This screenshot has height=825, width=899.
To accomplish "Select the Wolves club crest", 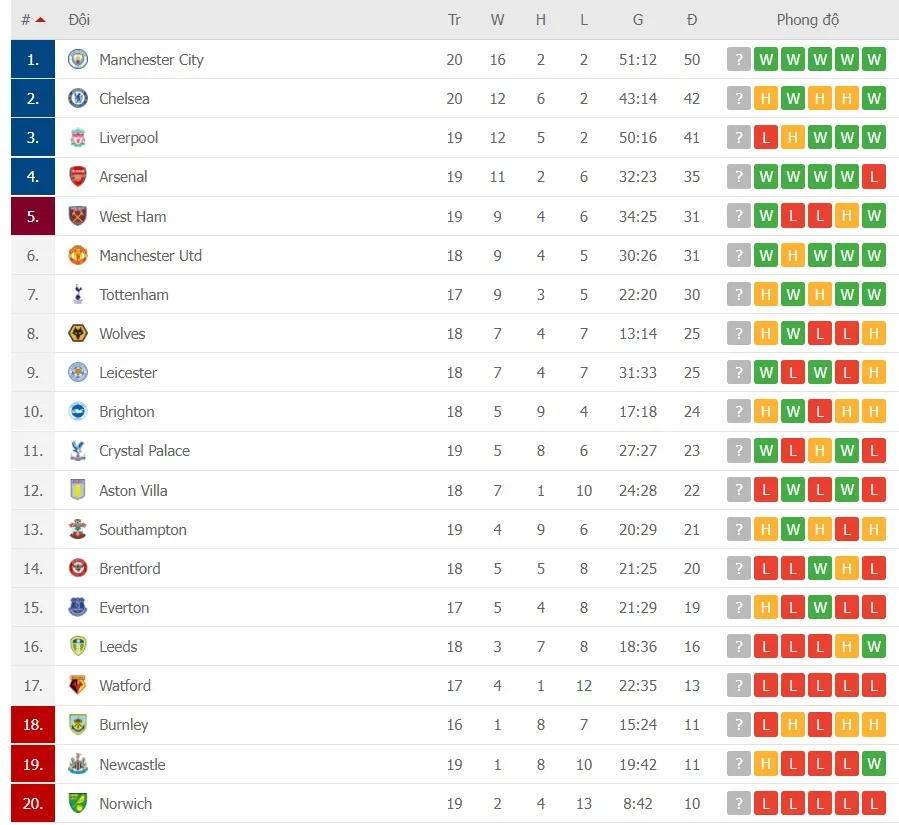I will (77, 333).
